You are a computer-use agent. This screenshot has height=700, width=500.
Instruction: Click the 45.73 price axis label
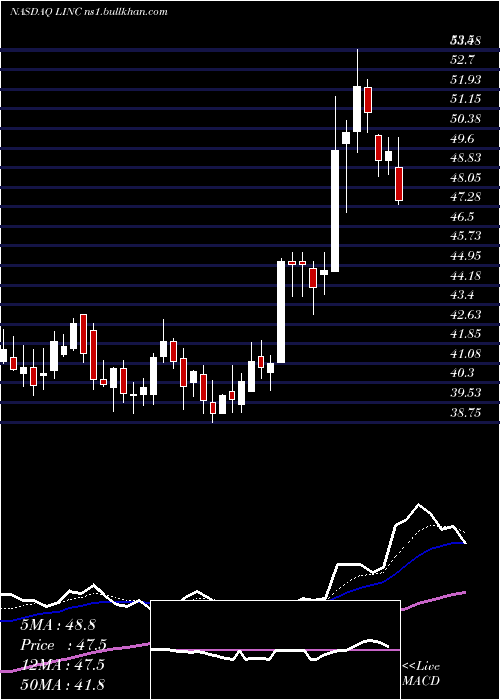point(466,236)
